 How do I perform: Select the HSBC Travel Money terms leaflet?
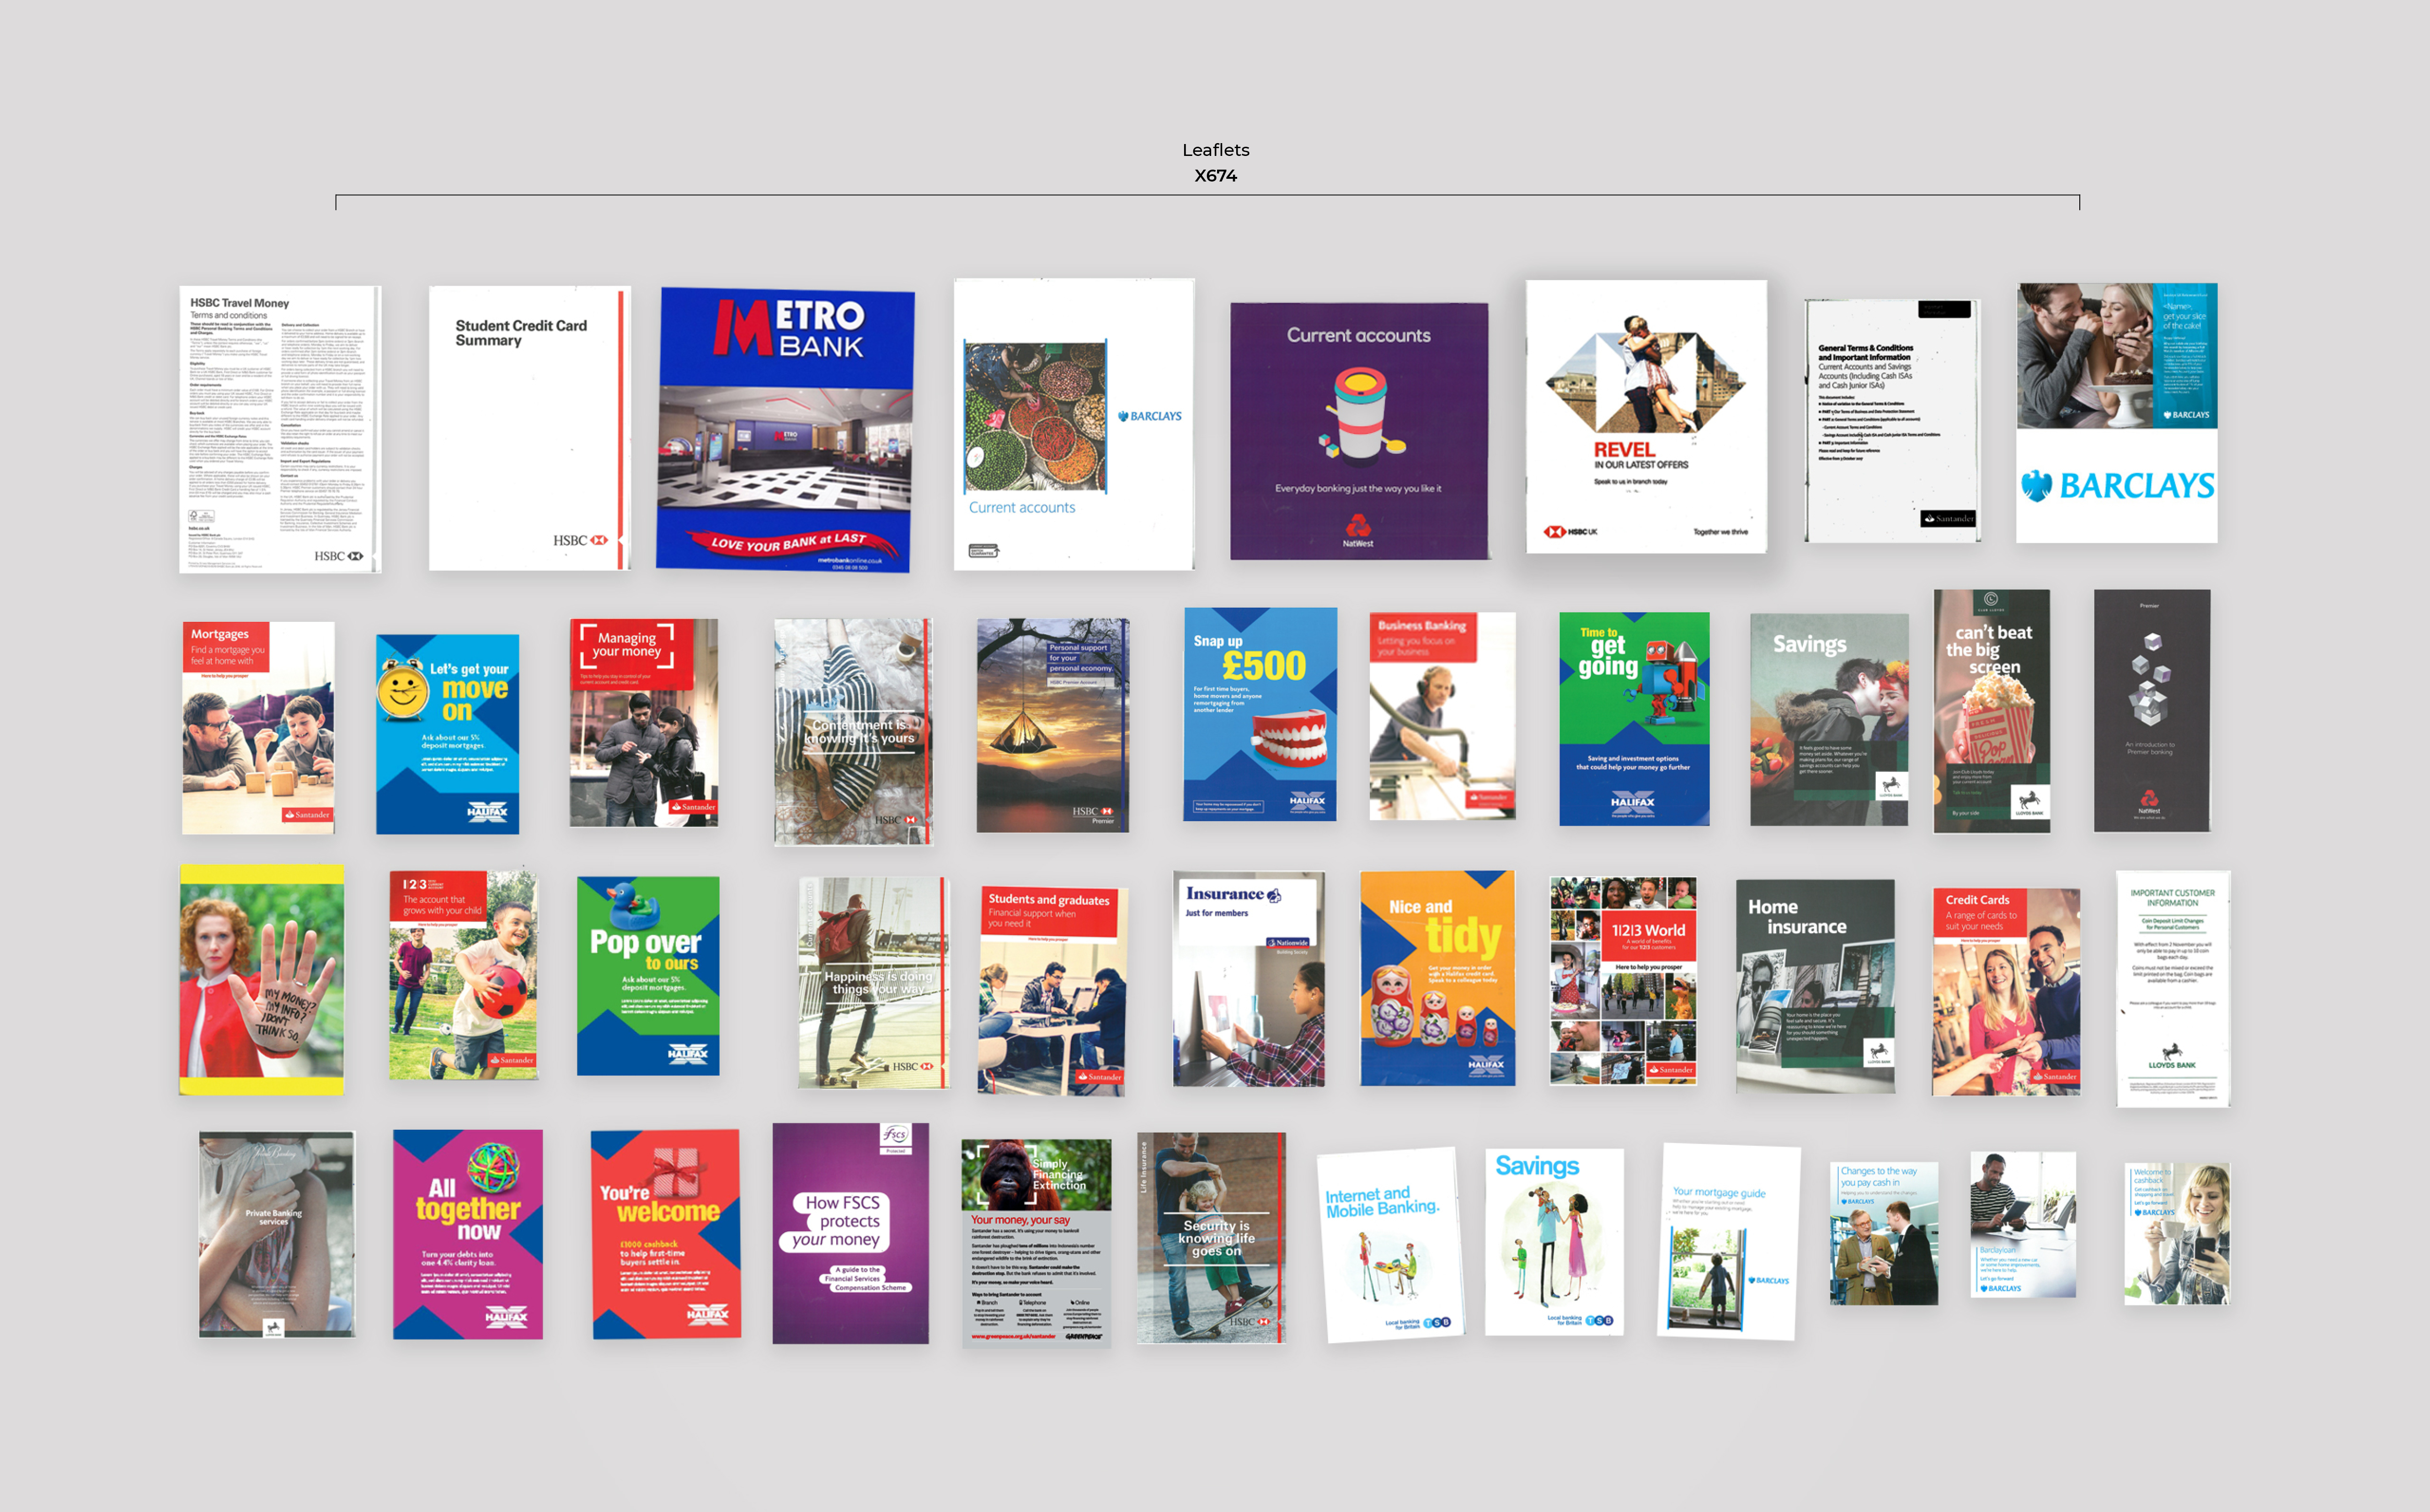(x=280, y=429)
